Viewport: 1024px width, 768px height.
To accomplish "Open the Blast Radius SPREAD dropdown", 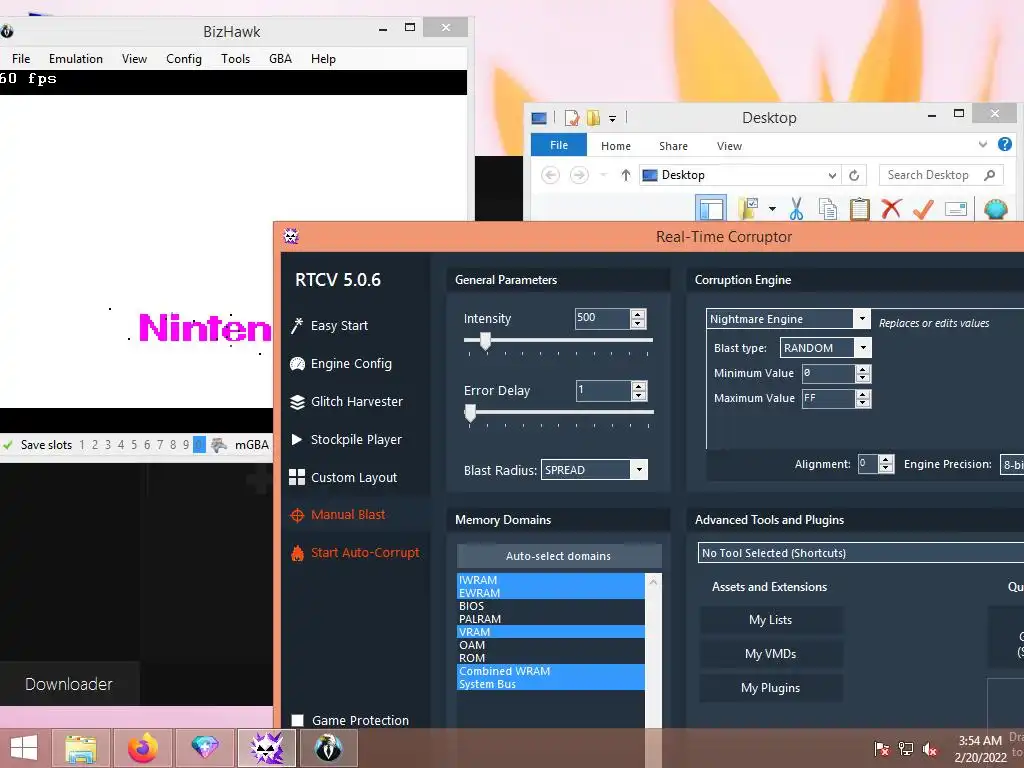I will click(639, 470).
